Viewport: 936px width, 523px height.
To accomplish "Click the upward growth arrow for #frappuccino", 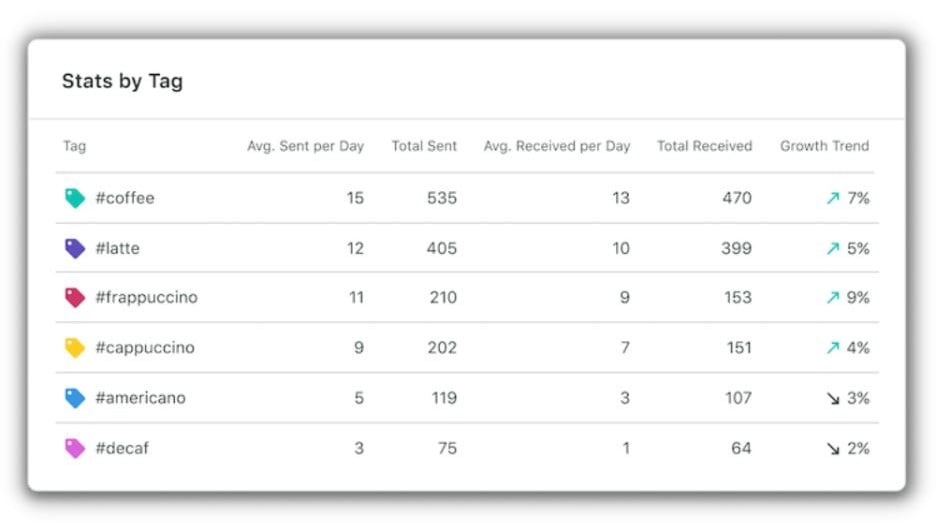I will [x=833, y=297].
